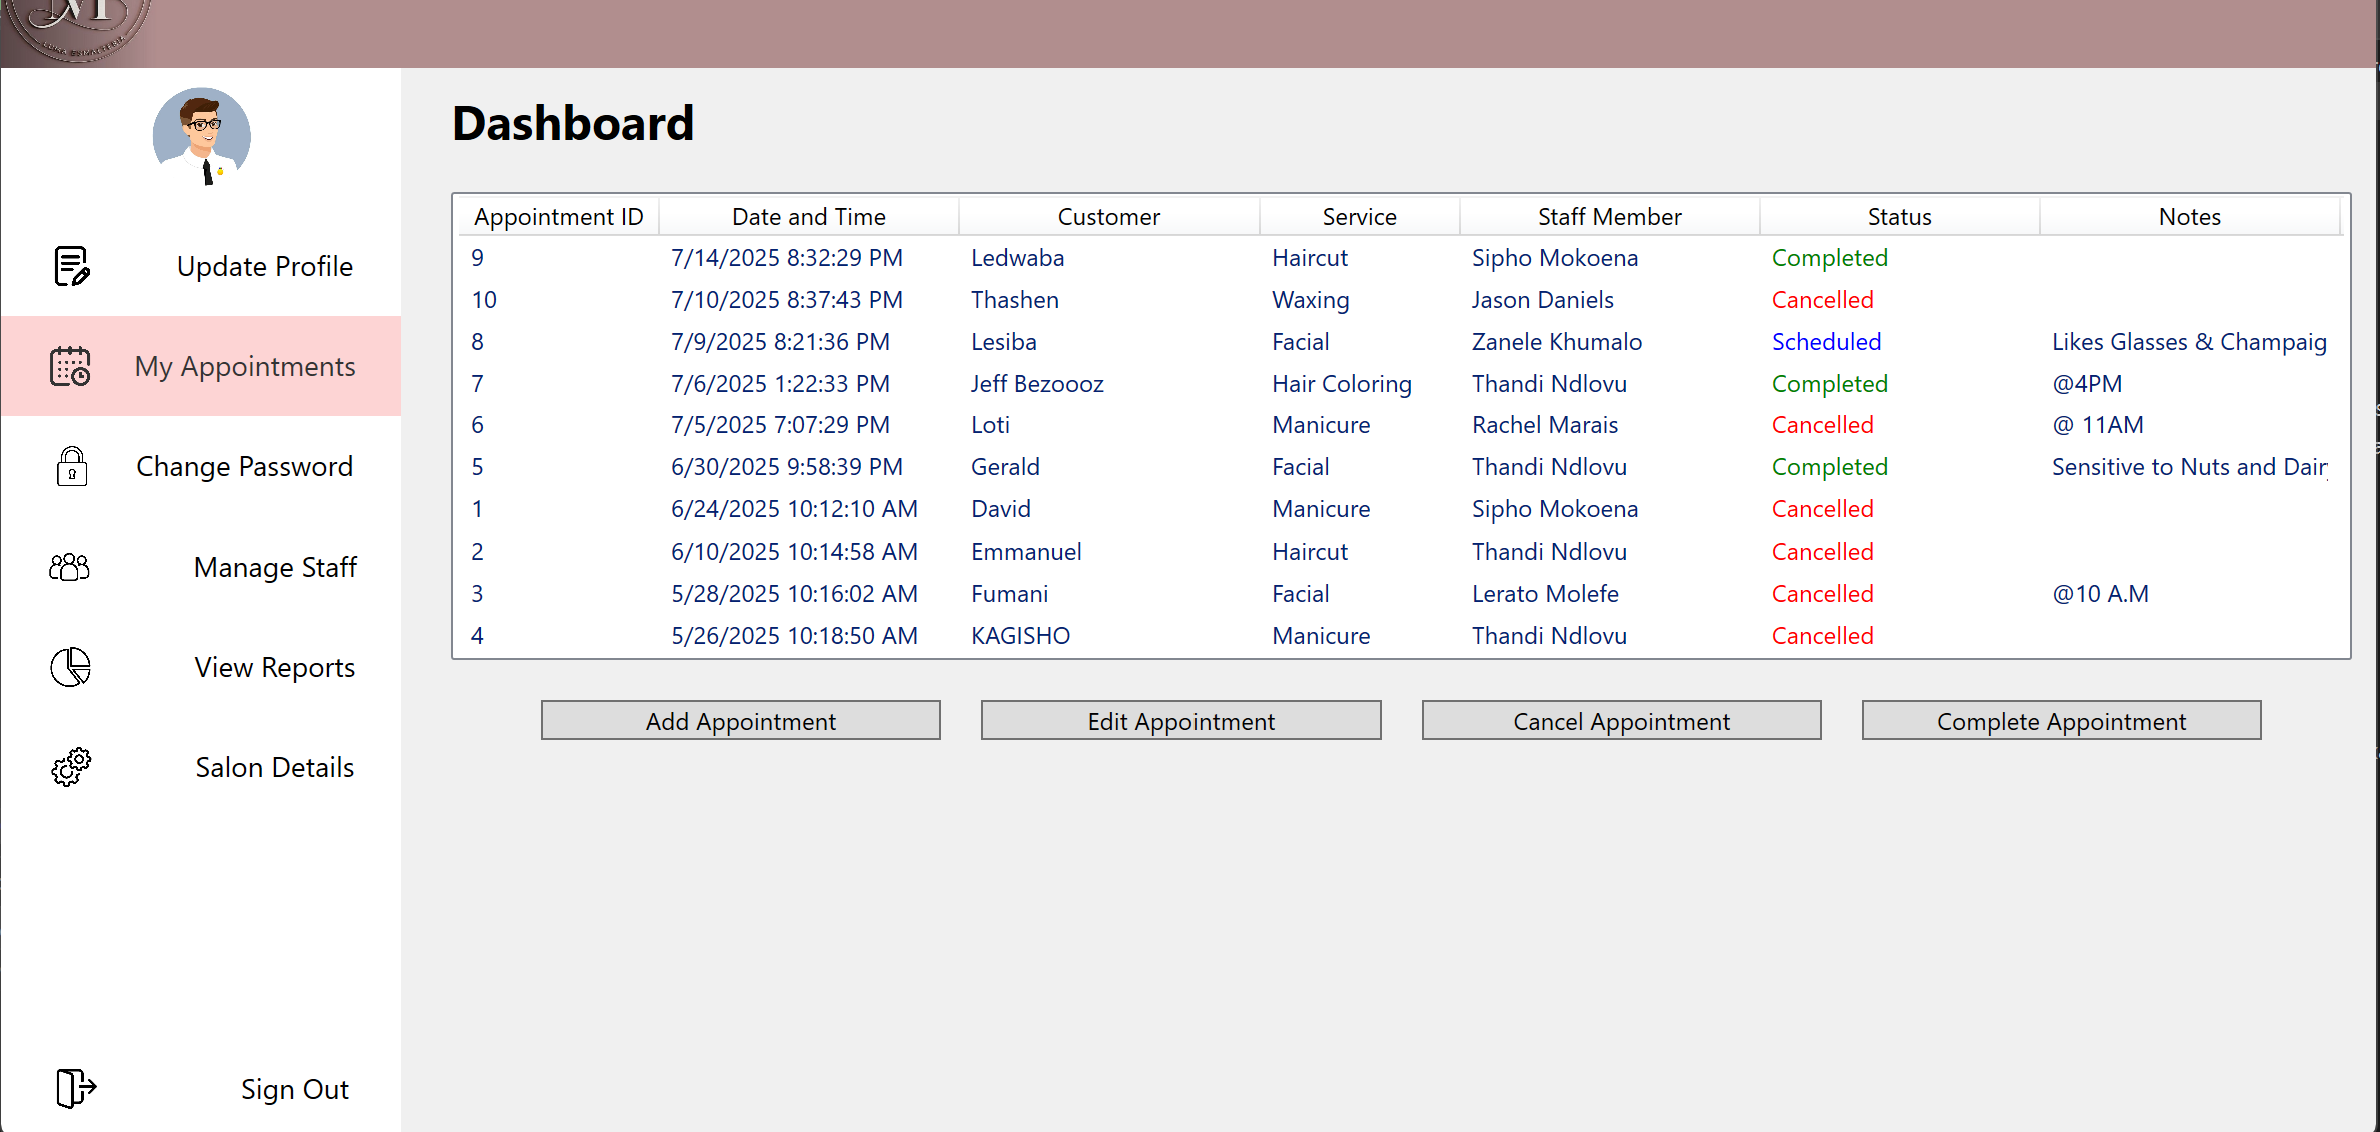Screen dimensions: 2380x1132
Task: Click the Appointment ID column header
Action: coord(557,216)
